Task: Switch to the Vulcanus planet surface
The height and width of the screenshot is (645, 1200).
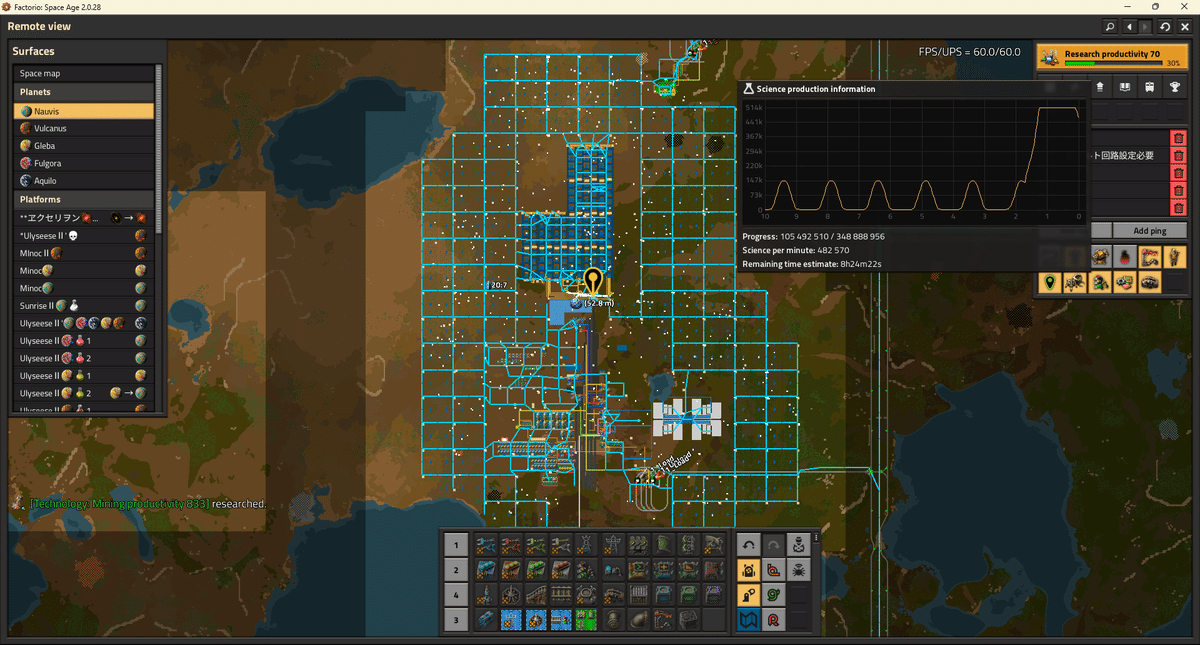Action: pos(84,128)
